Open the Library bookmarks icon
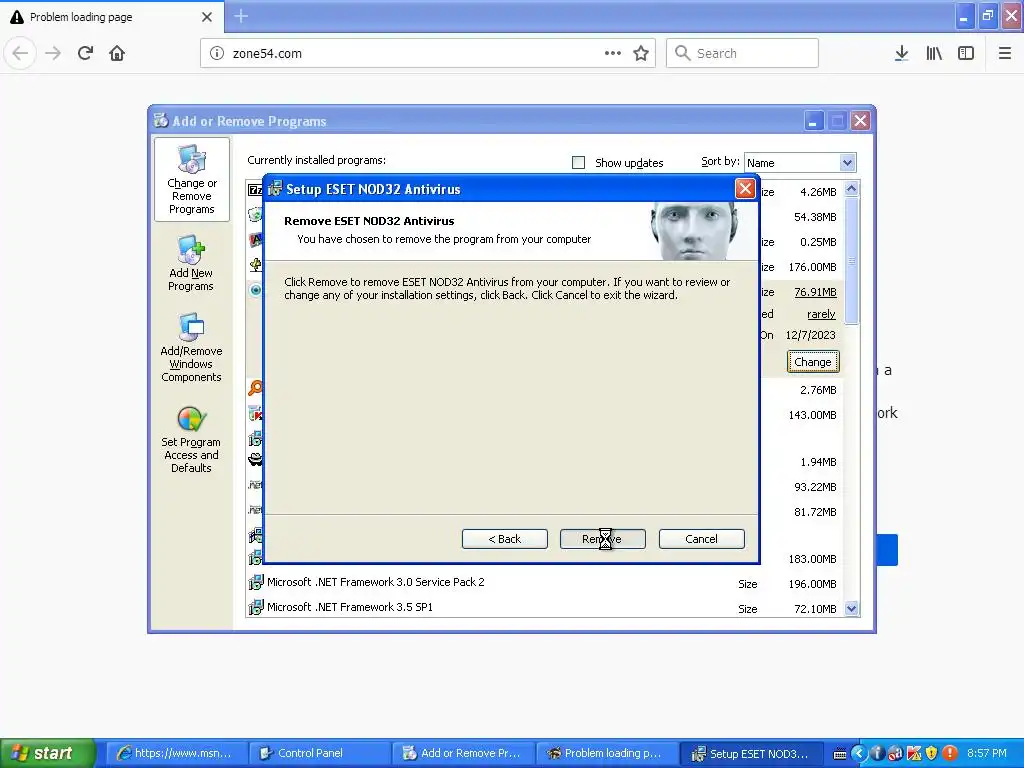 [x=934, y=53]
